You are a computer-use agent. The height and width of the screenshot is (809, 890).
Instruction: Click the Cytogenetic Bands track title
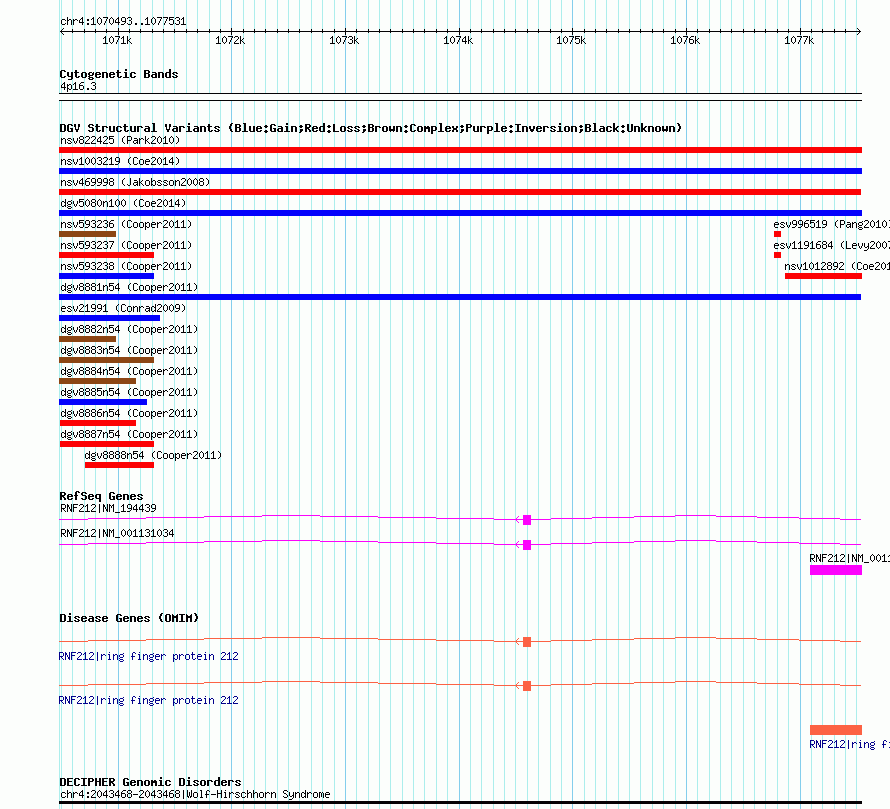pos(119,74)
